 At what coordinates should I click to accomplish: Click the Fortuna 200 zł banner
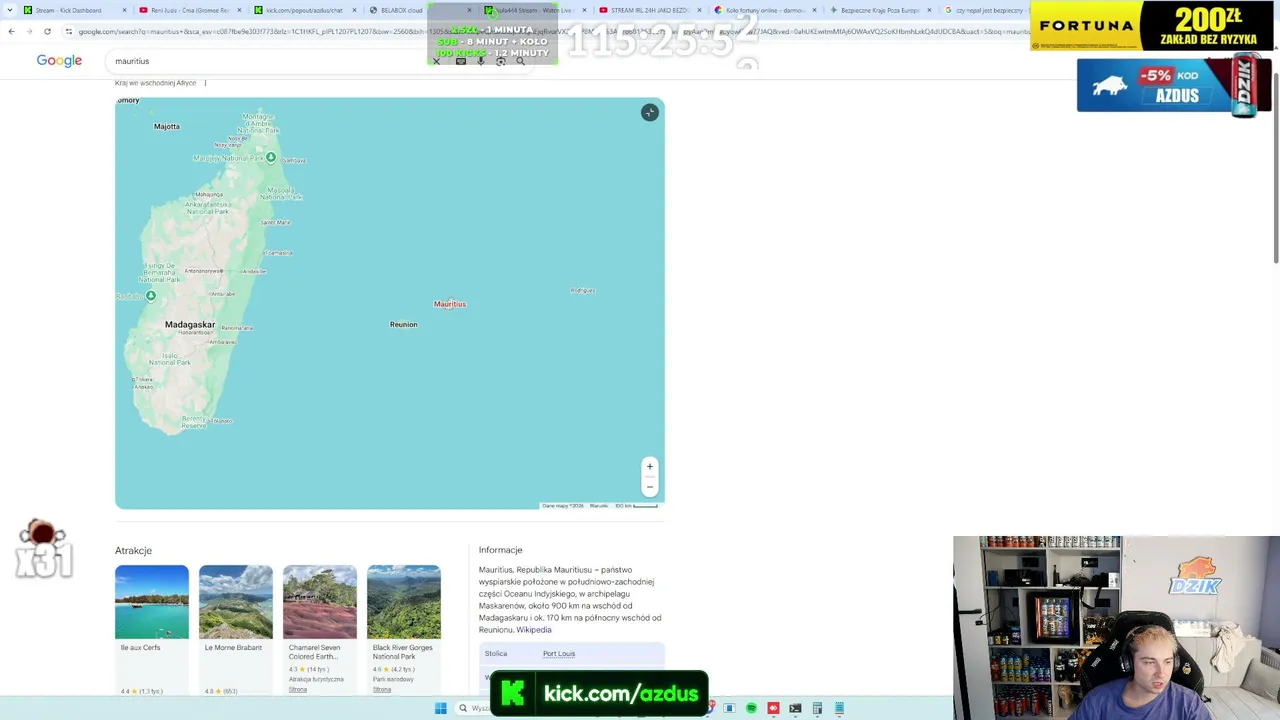1151,26
